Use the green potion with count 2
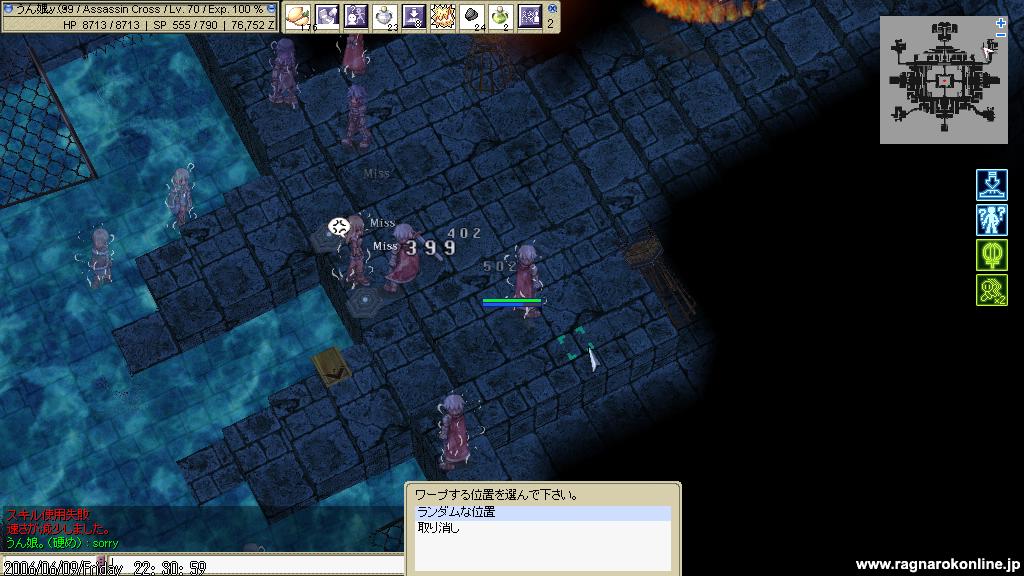 500,16
